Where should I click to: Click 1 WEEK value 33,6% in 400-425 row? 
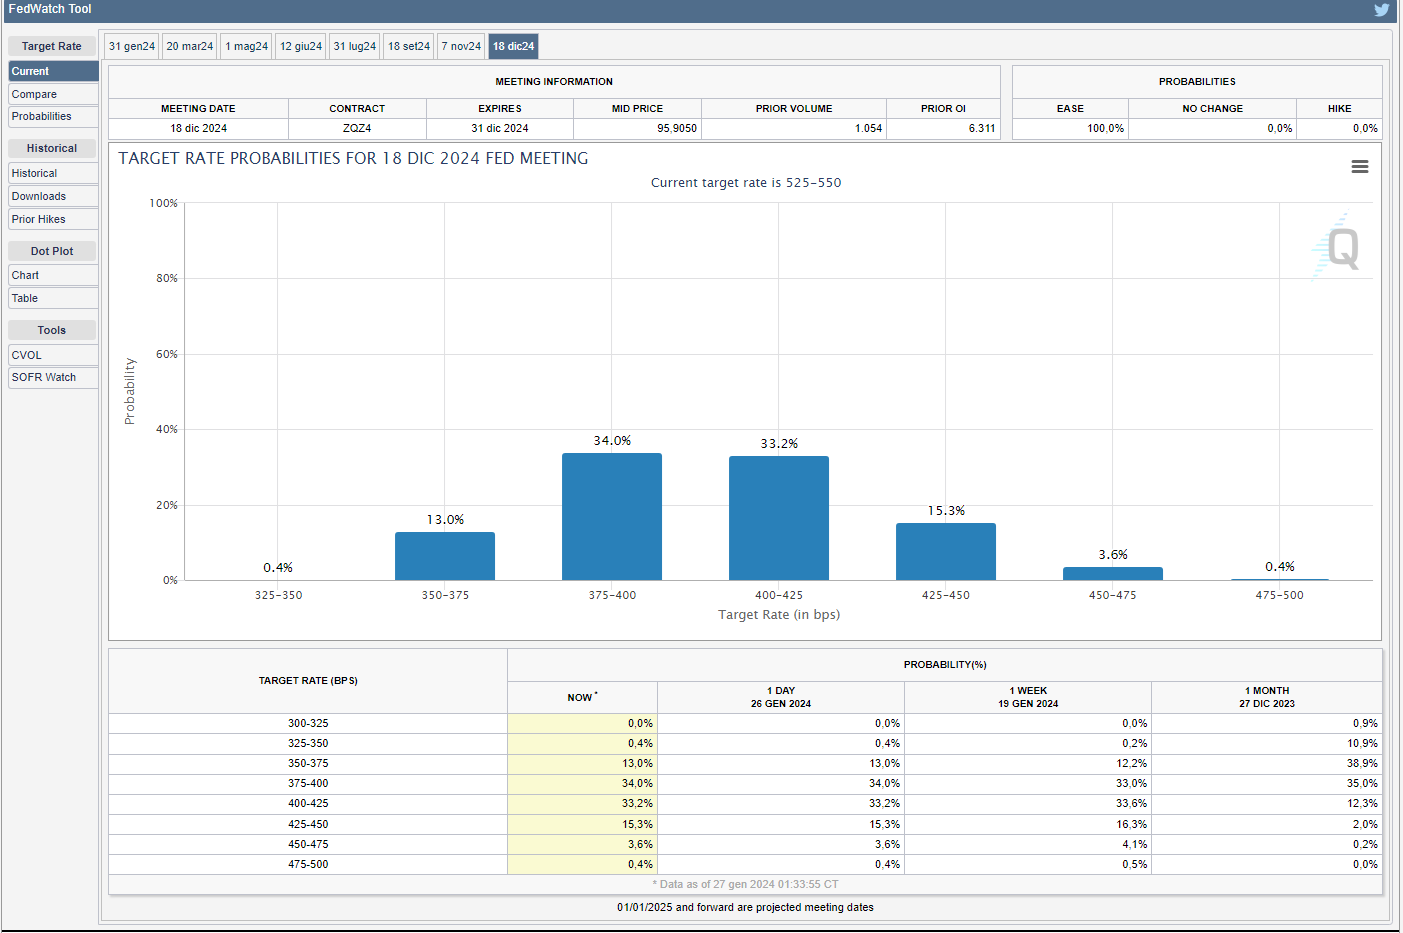[1028, 803]
